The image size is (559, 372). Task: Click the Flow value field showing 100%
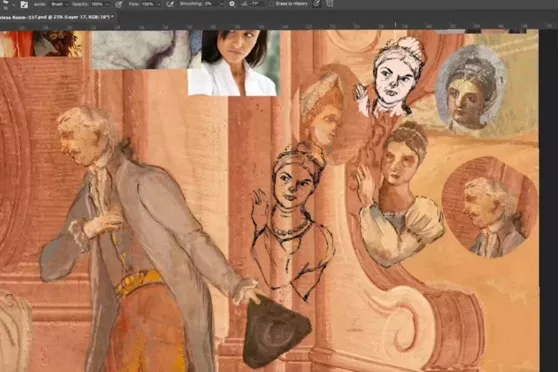pyautogui.click(x=147, y=4)
